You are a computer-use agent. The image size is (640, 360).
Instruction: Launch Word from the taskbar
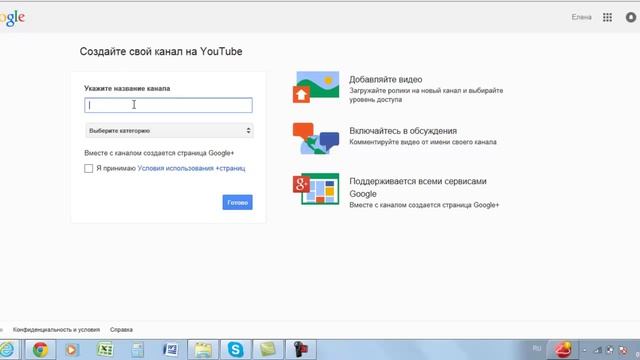[x=170, y=350]
